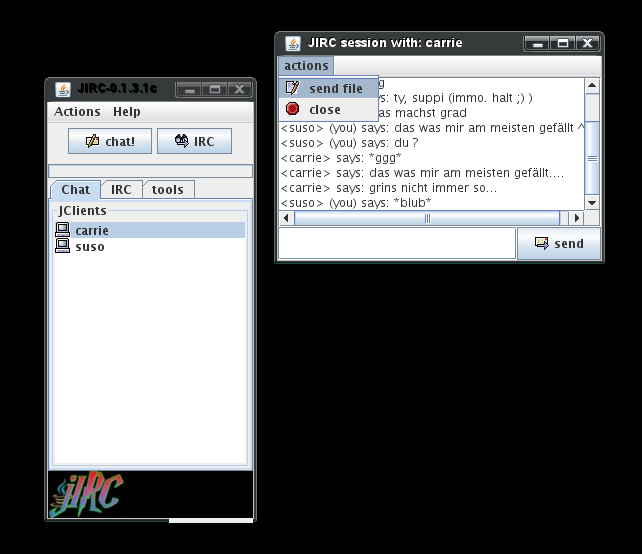Screen dimensions: 642x554
Task: Select suso in JClients list
Action: (x=149, y=246)
